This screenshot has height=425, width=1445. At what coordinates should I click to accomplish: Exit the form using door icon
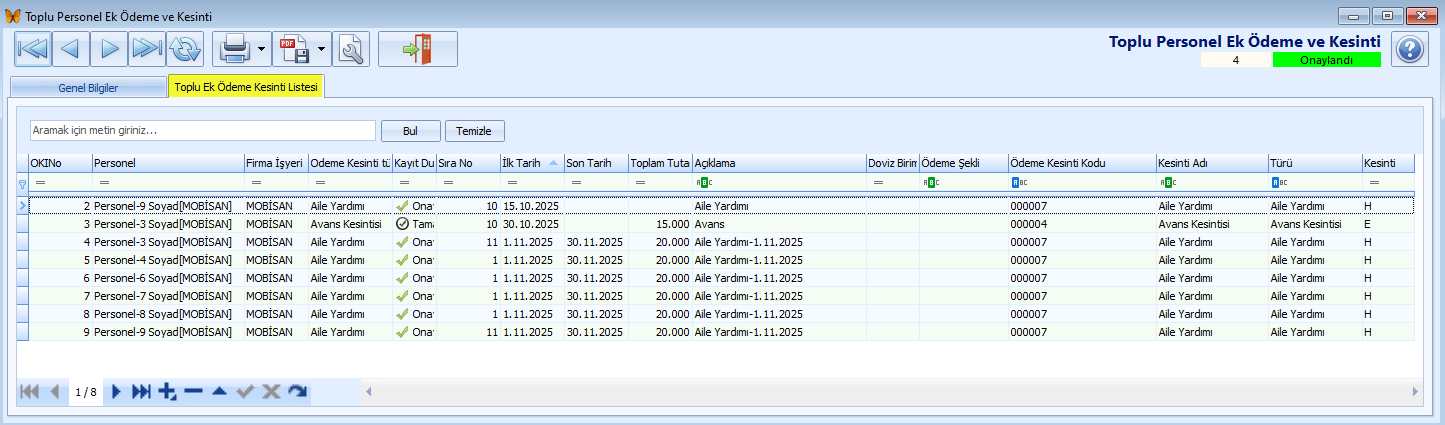point(417,48)
